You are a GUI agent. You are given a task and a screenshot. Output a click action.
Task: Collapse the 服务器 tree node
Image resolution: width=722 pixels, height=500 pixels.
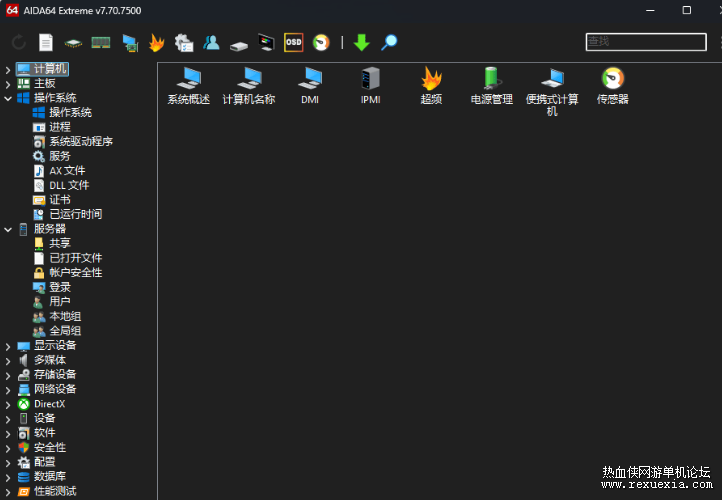[8, 229]
